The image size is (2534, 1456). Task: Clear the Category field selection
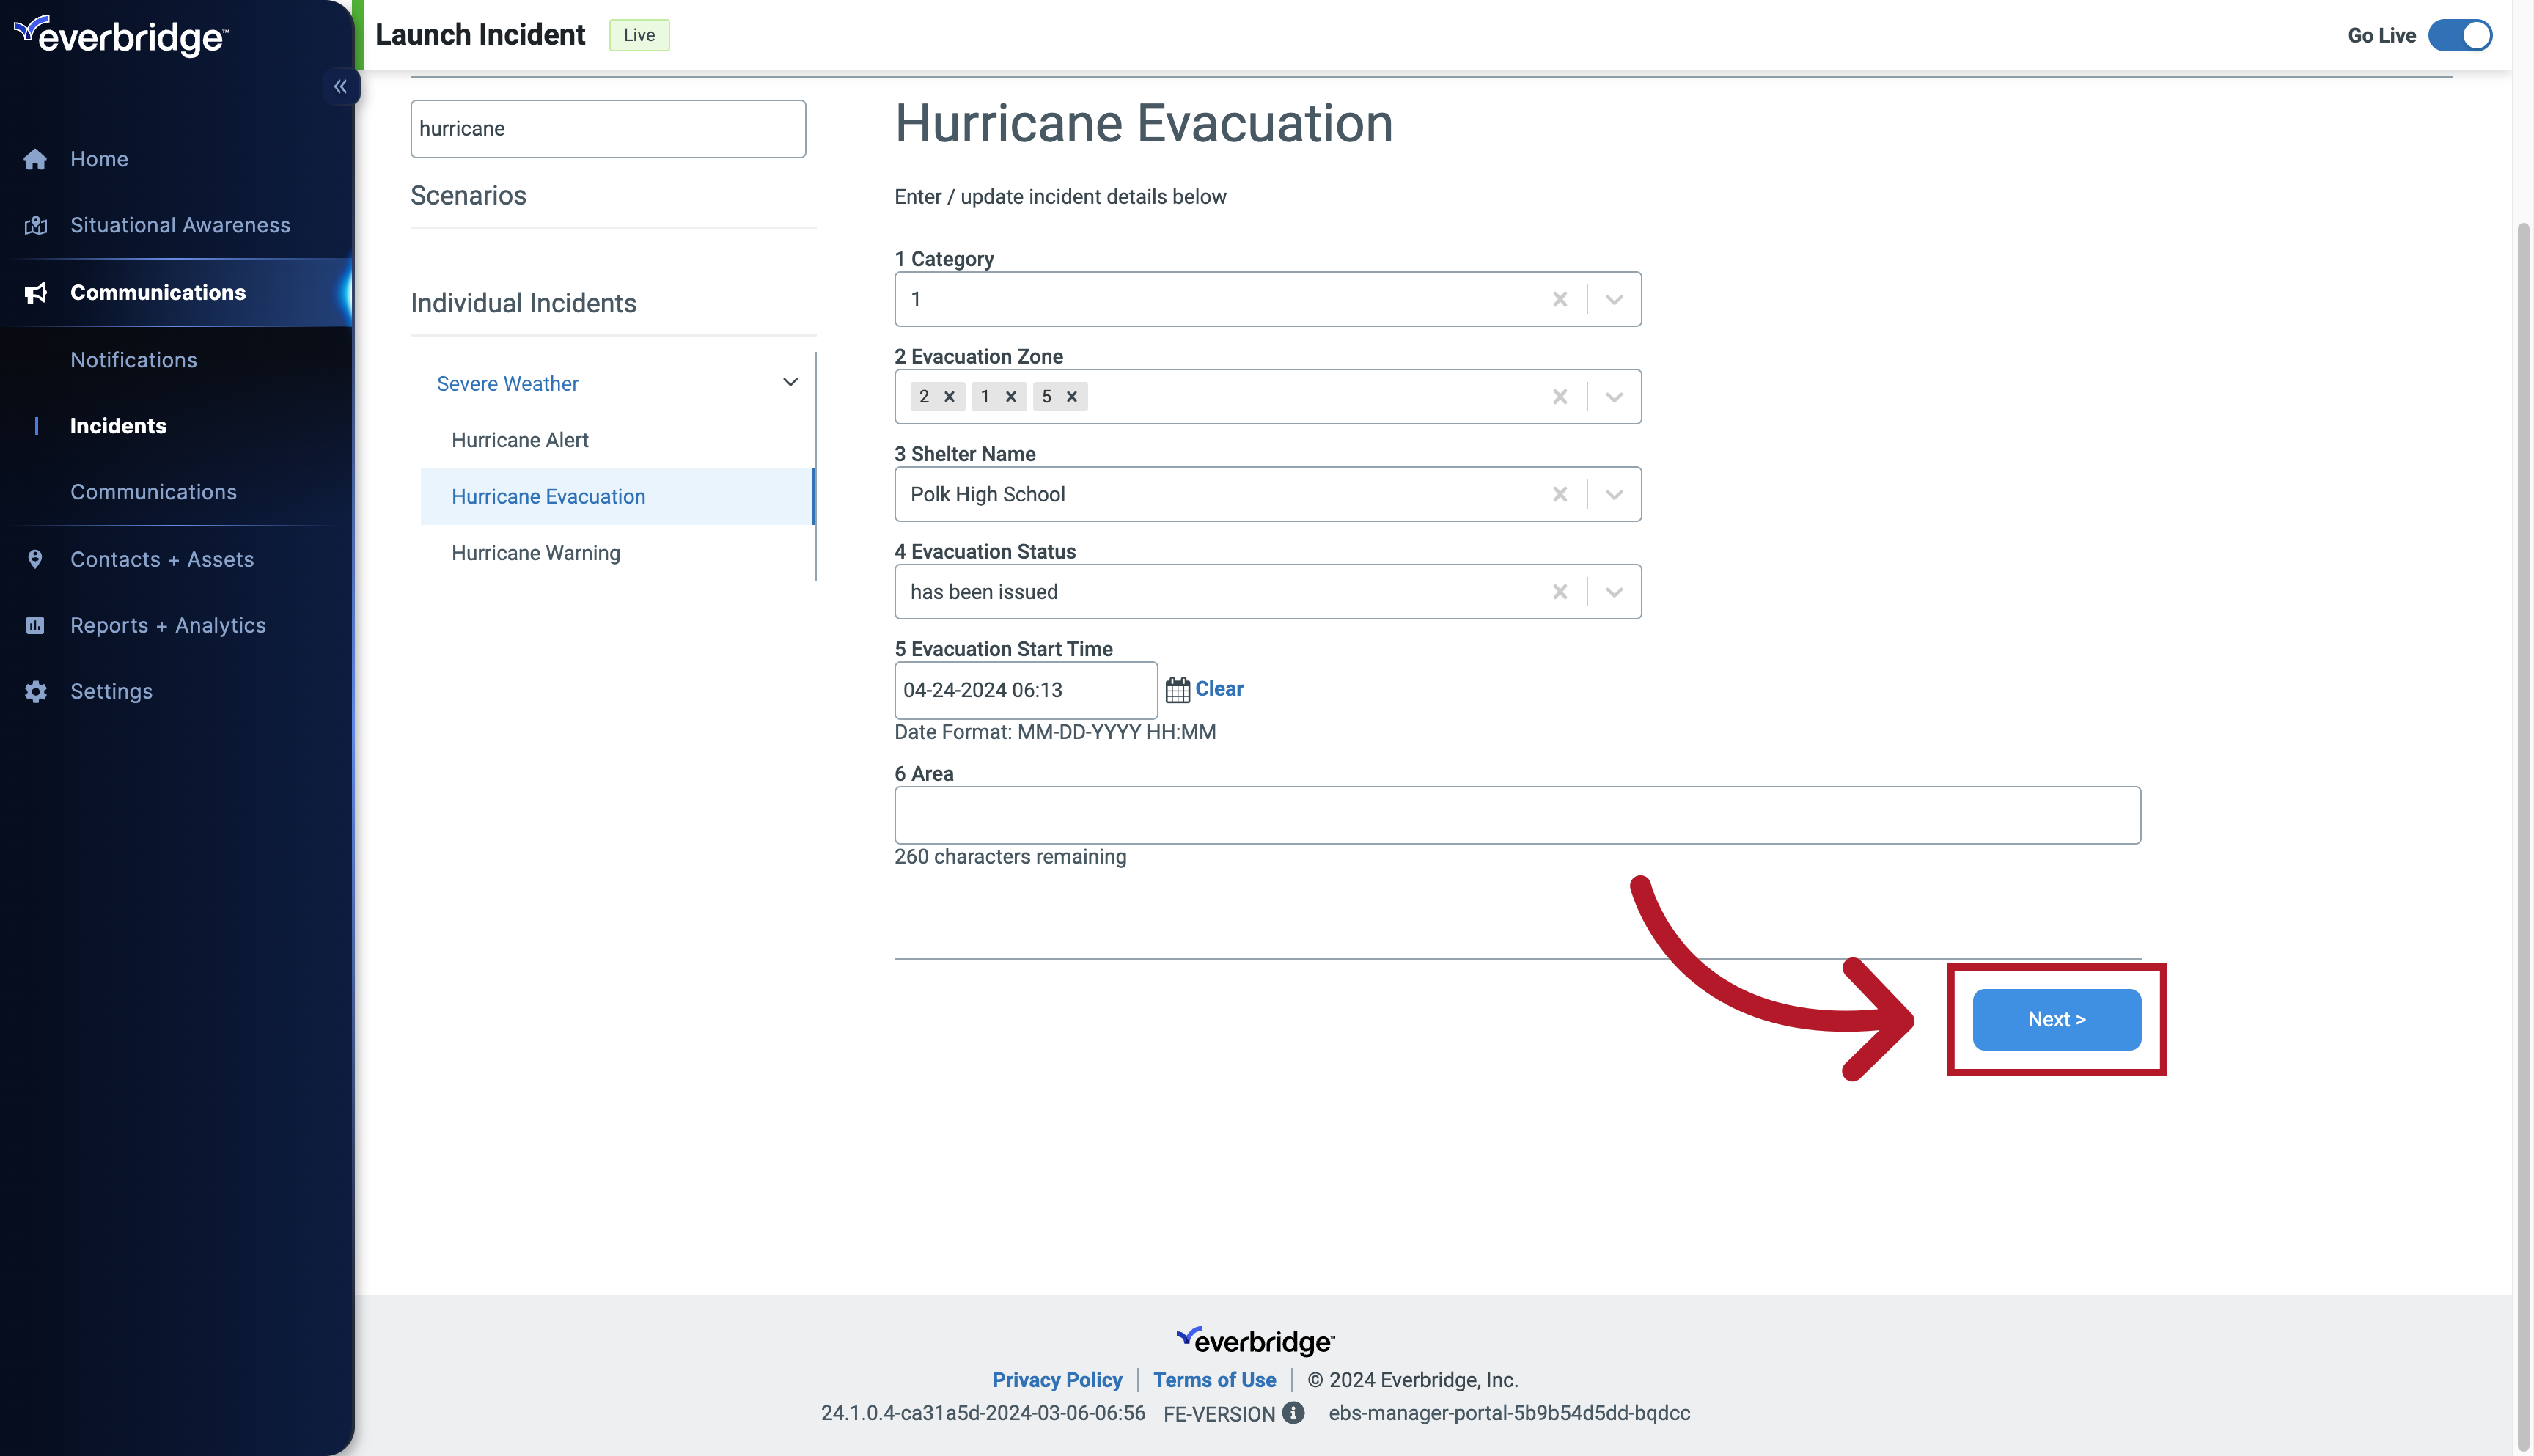(x=1560, y=299)
